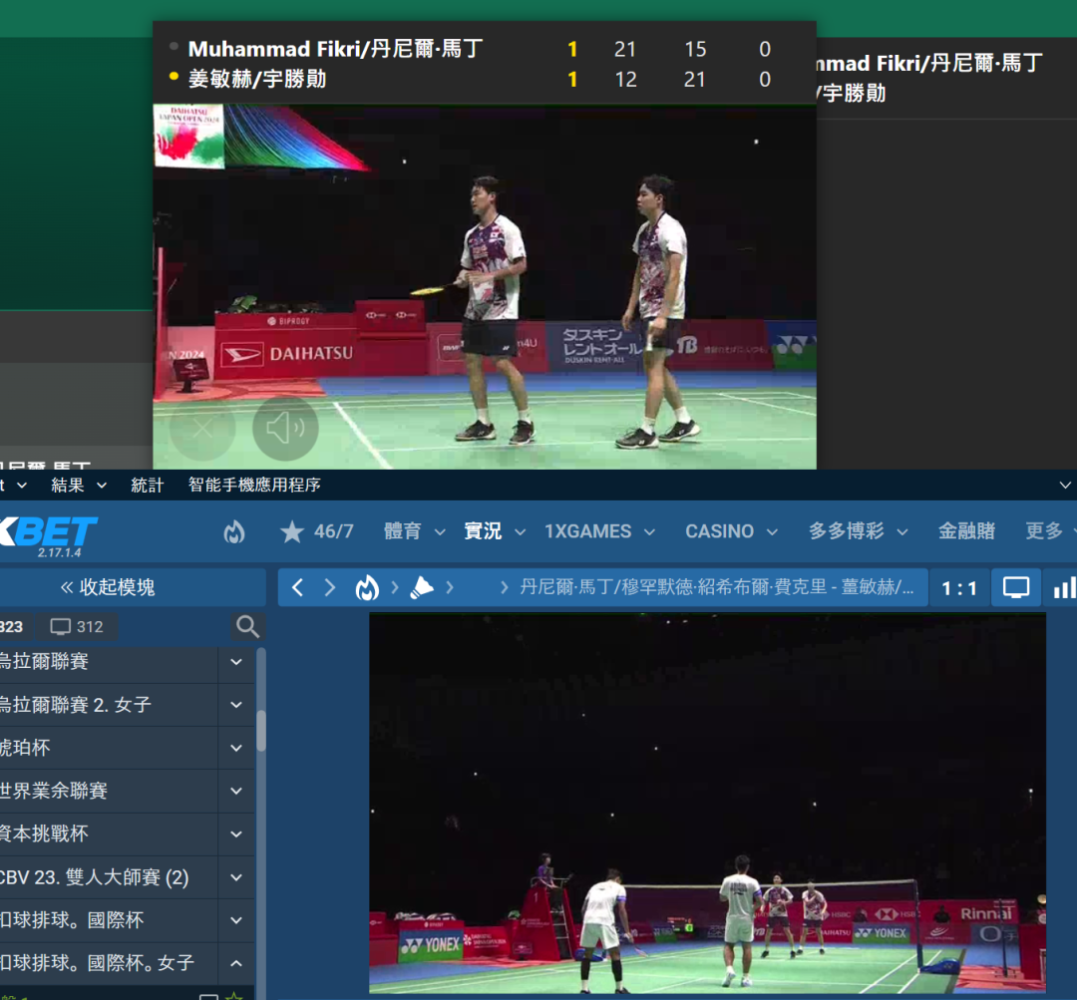Open the 結果 results dropdown
The width and height of the screenshot is (1077, 1000).
[x=79, y=486]
